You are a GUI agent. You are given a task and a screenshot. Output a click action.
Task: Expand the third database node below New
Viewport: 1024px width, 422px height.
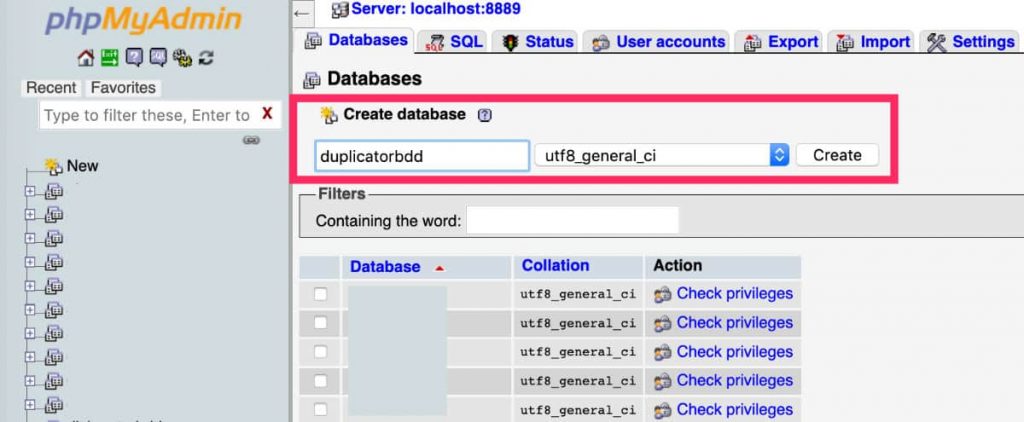tap(30, 238)
